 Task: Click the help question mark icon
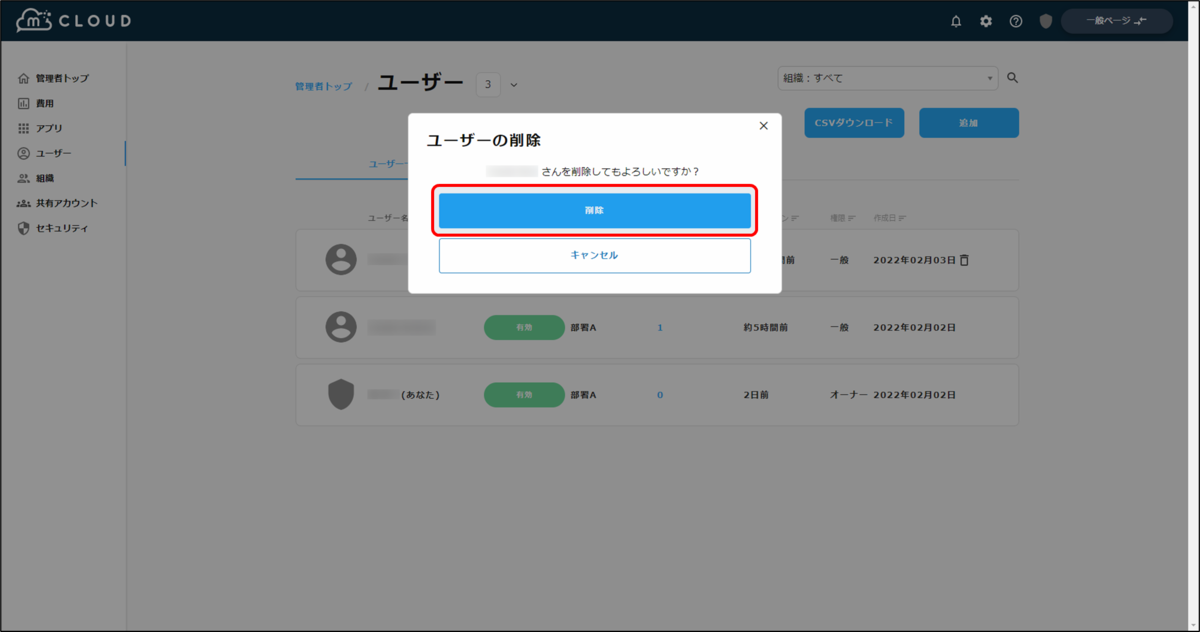click(1016, 20)
